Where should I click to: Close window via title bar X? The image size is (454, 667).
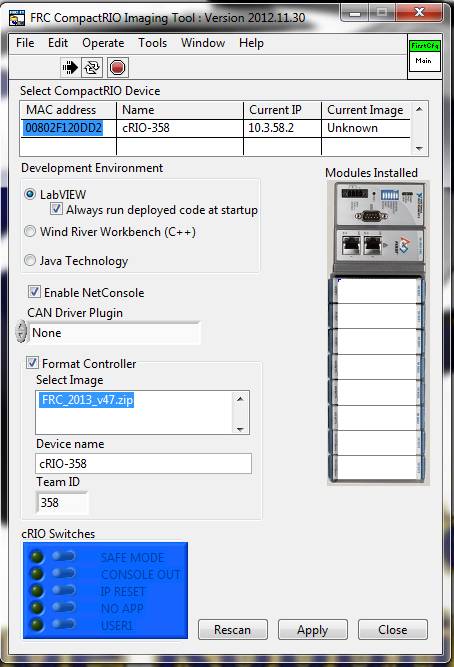point(419,13)
